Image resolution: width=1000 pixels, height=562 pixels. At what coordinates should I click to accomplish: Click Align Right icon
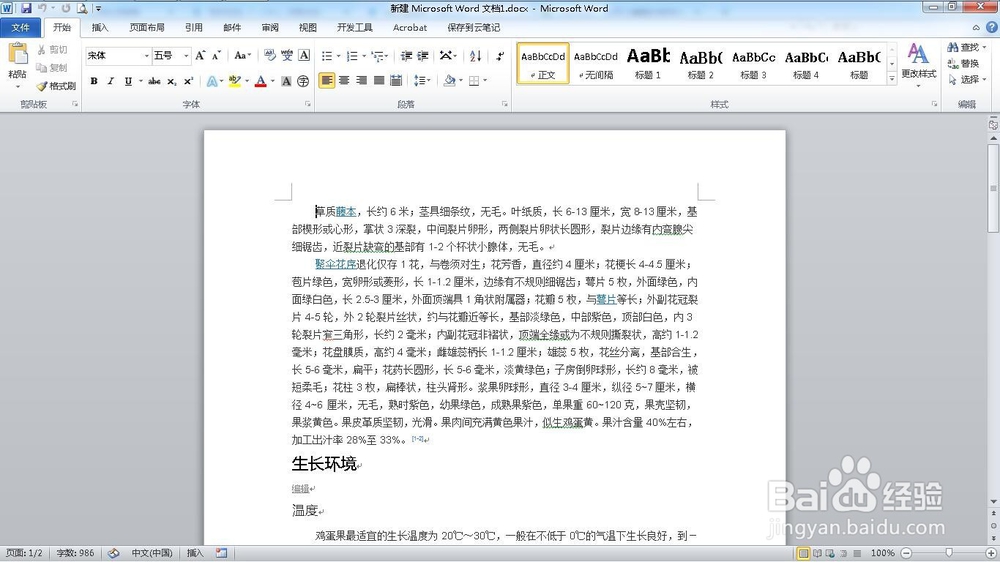(361, 80)
